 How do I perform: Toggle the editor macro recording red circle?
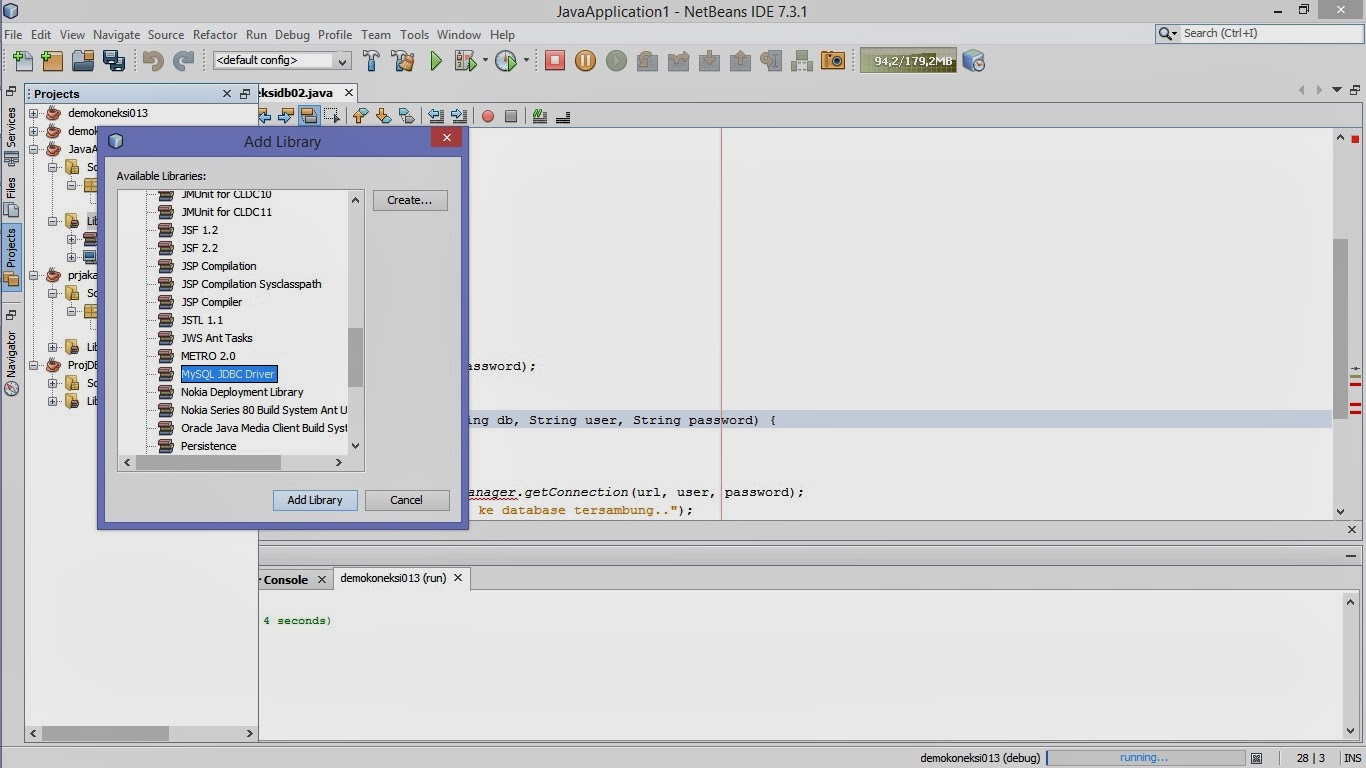tap(488, 116)
